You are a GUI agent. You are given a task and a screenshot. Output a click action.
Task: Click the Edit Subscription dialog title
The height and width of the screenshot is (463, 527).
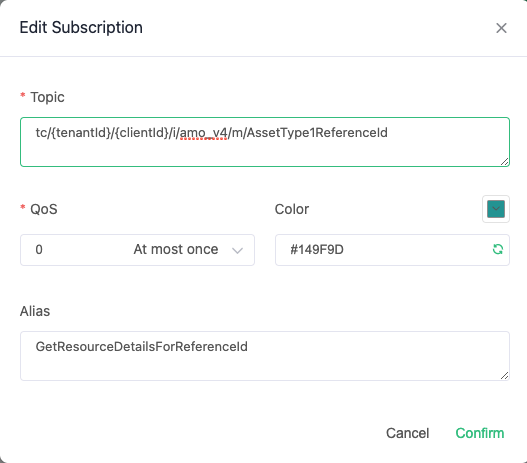81,27
